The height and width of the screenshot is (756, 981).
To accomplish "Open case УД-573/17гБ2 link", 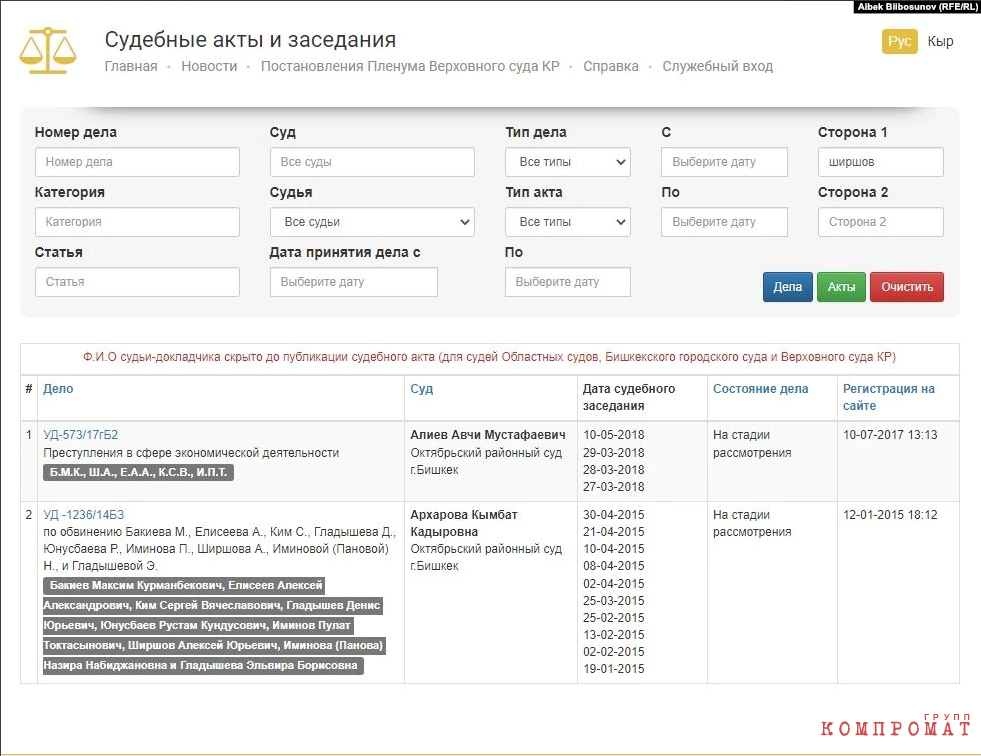I will 81,435.
